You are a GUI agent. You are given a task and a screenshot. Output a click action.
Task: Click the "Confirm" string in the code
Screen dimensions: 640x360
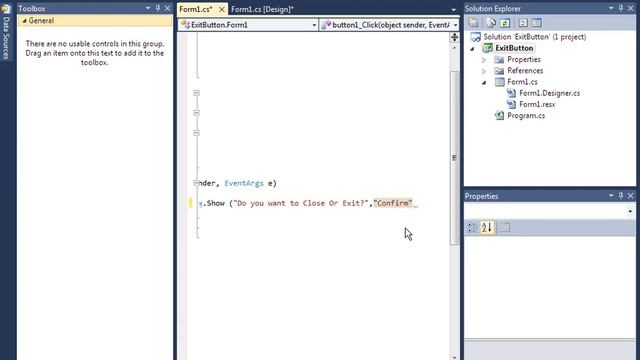pos(393,203)
